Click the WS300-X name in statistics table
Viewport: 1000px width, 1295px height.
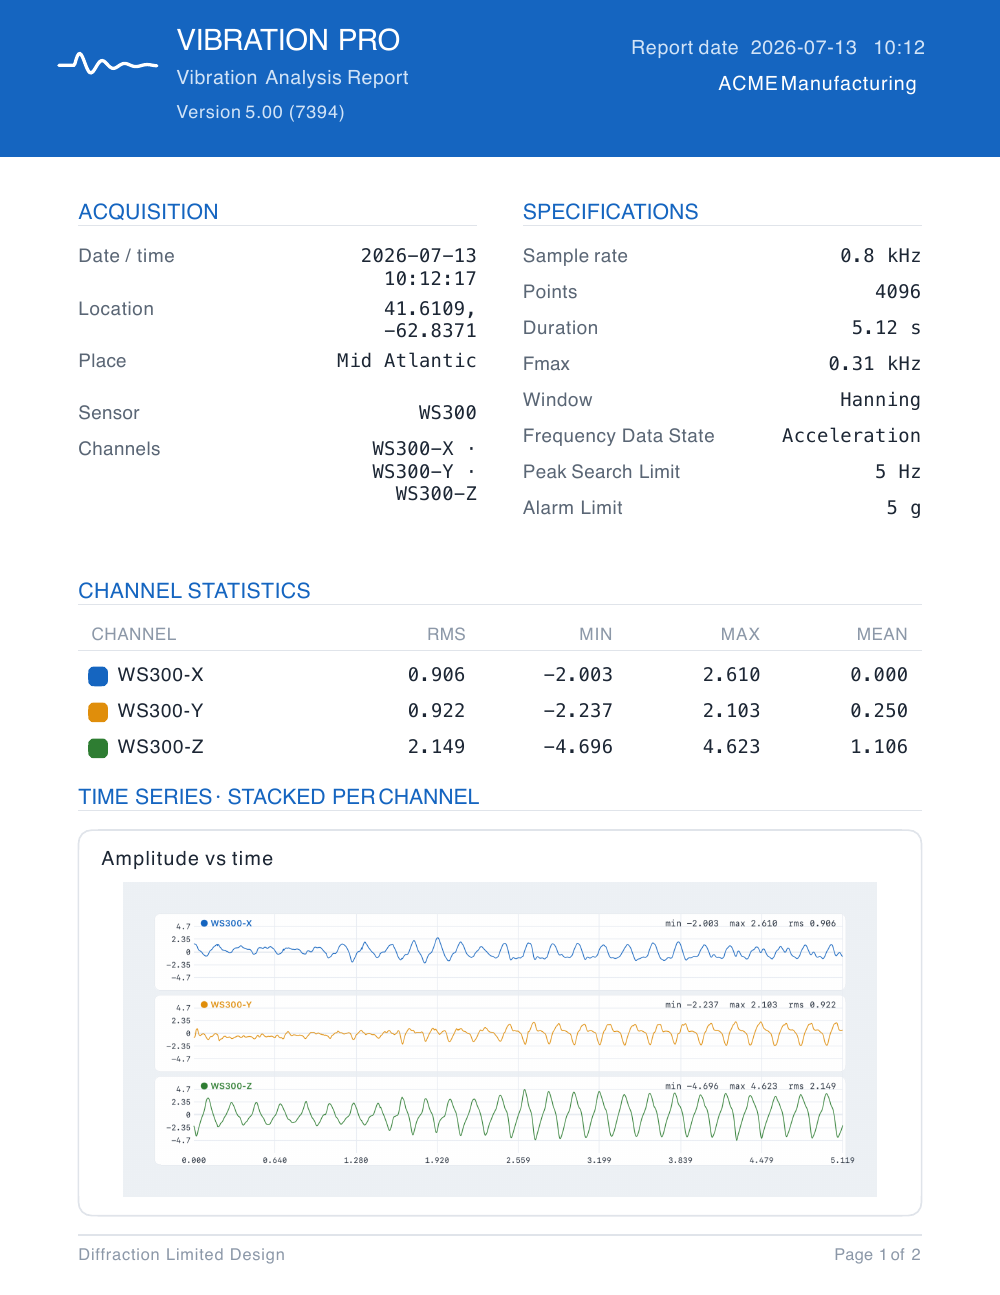[x=160, y=675]
